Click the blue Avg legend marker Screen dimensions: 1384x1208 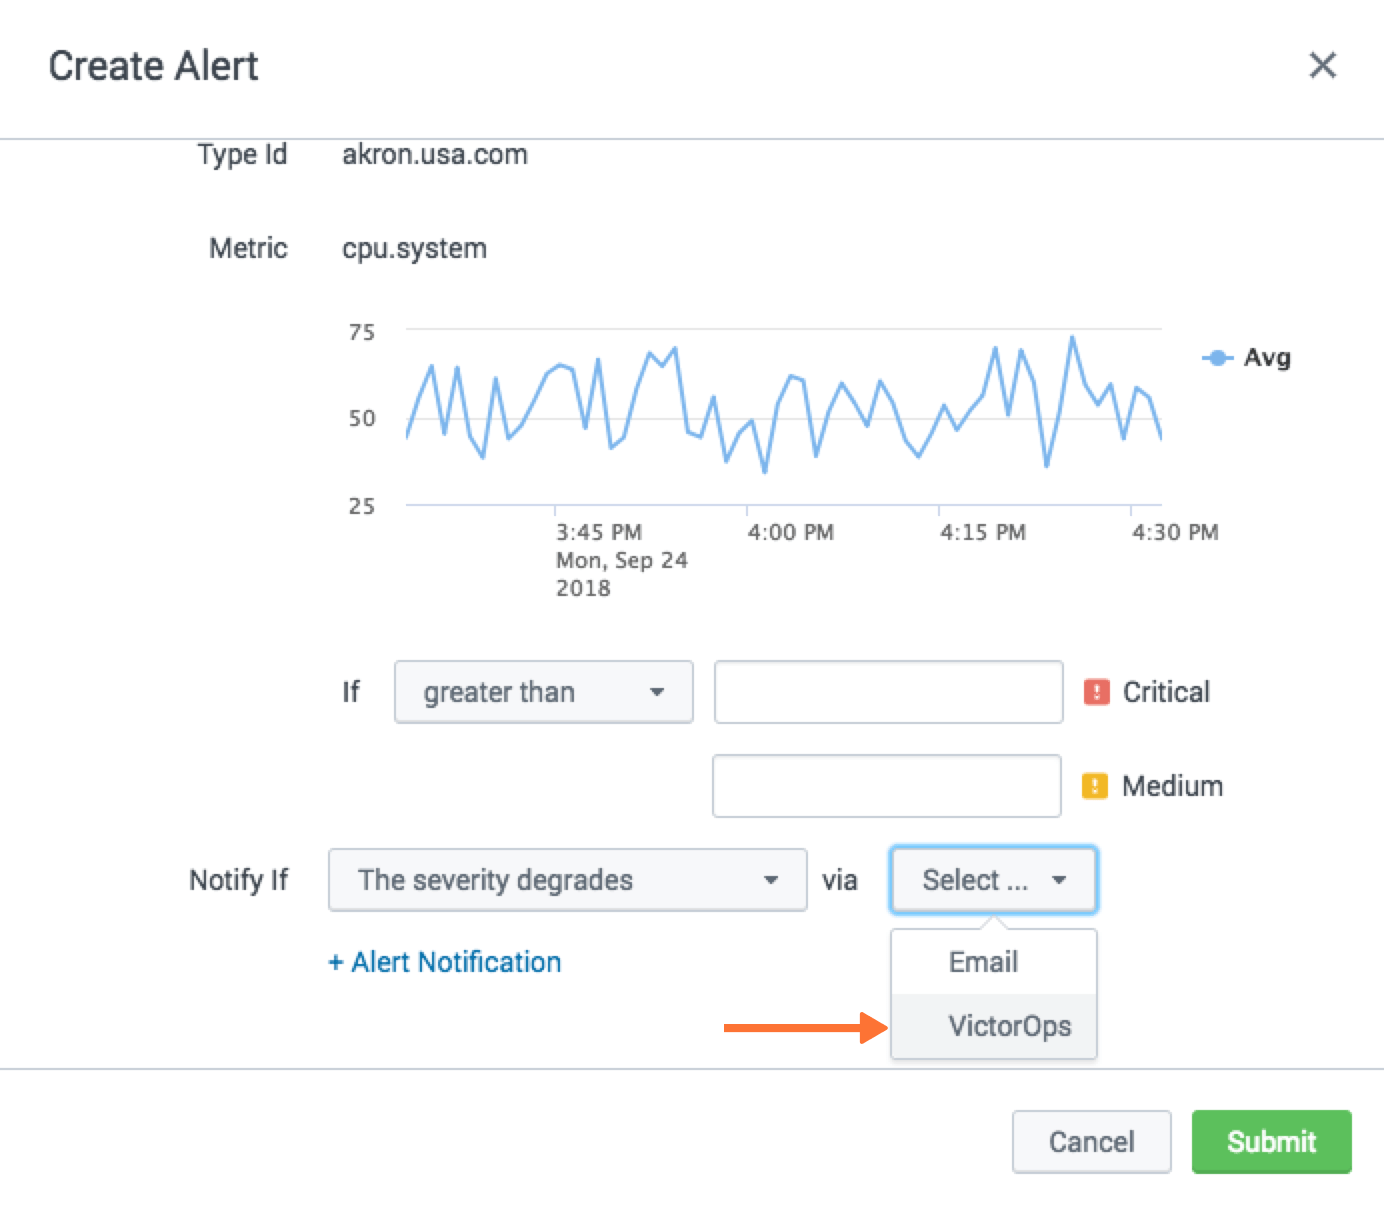coord(1216,357)
